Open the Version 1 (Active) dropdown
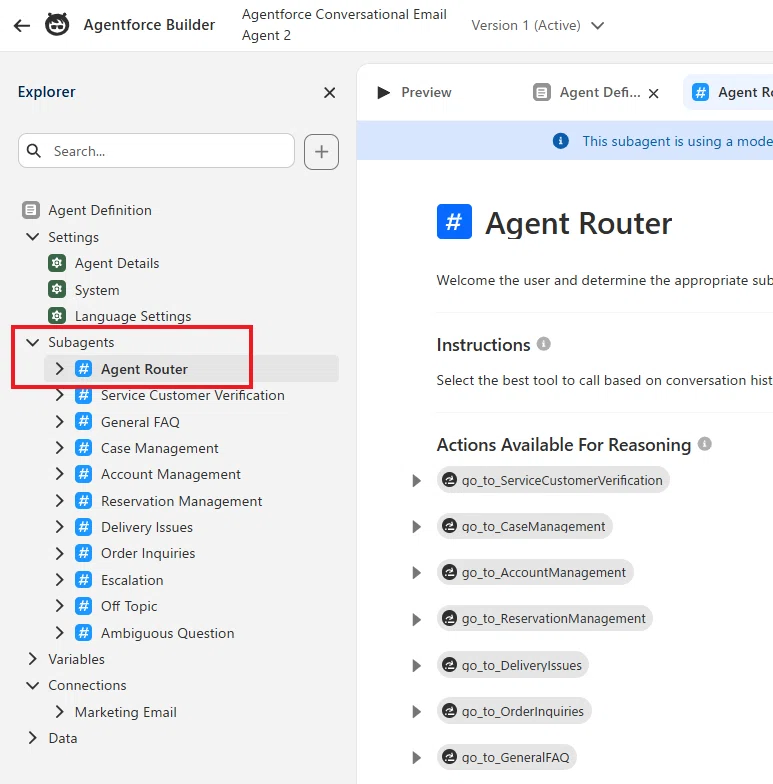The height and width of the screenshot is (784, 773). [538, 25]
